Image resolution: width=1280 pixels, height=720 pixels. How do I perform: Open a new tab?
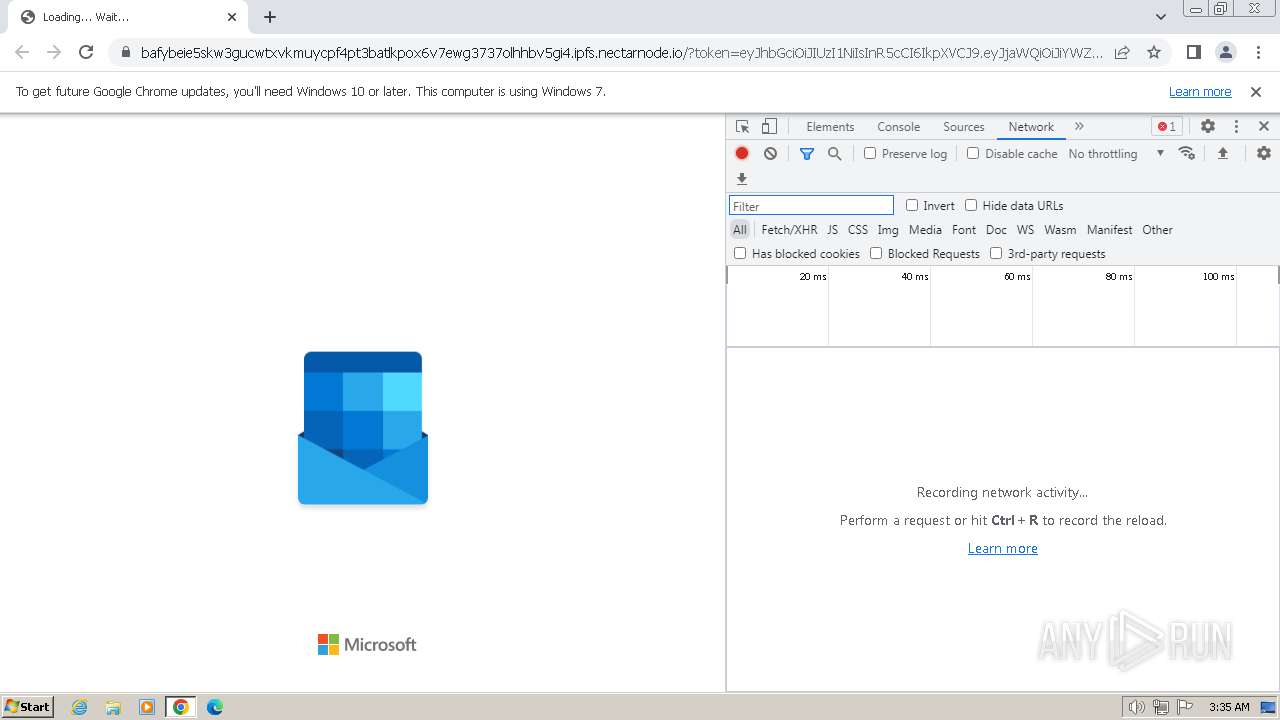pyautogui.click(x=270, y=17)
